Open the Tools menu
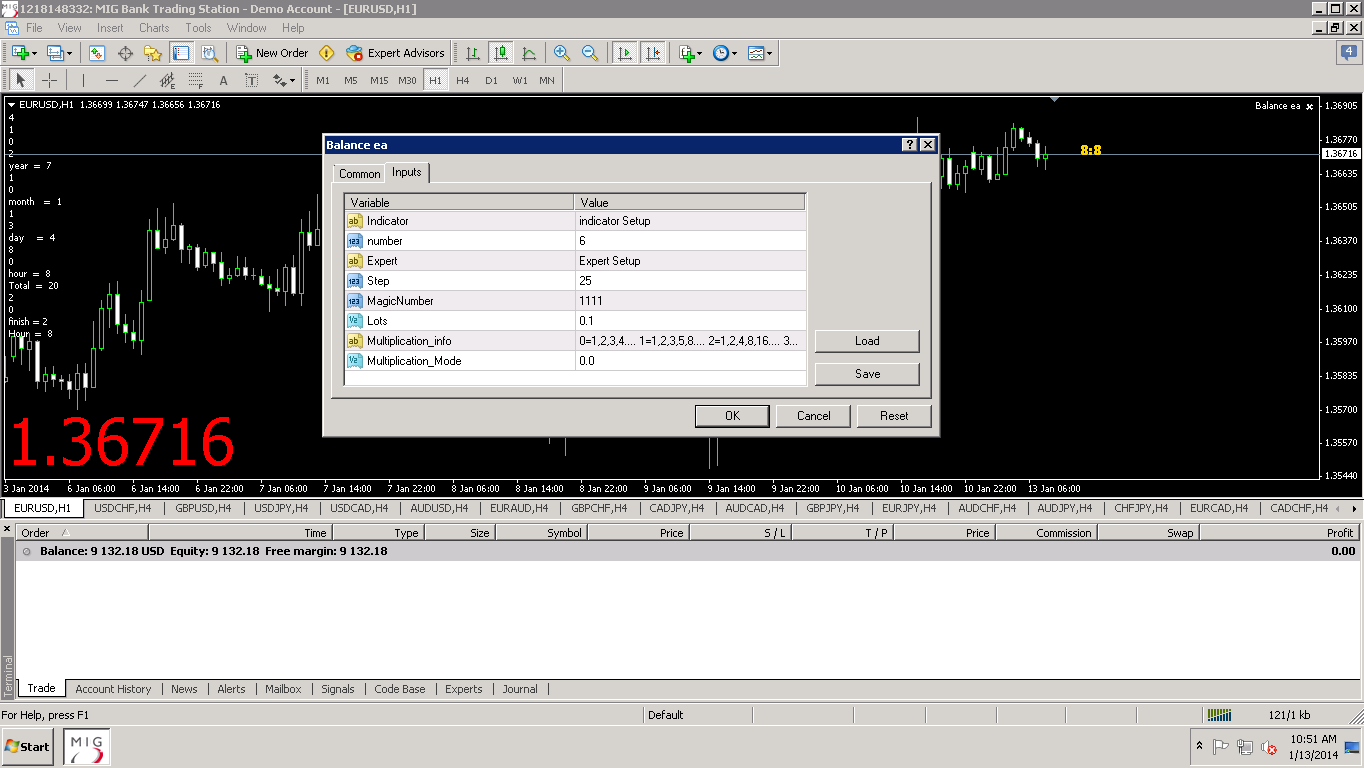This screenshot has width=1364, height=768. click(x=198, y=28)
